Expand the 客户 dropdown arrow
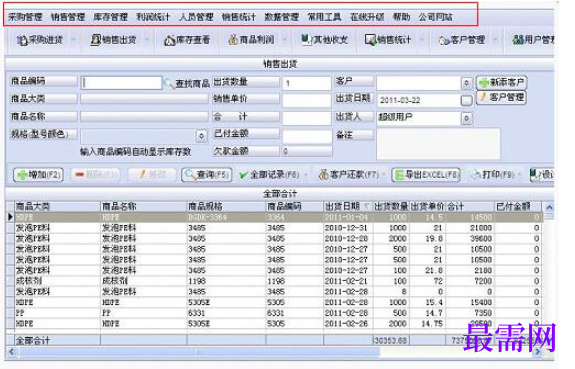575x369 pixels. point(466,83)
